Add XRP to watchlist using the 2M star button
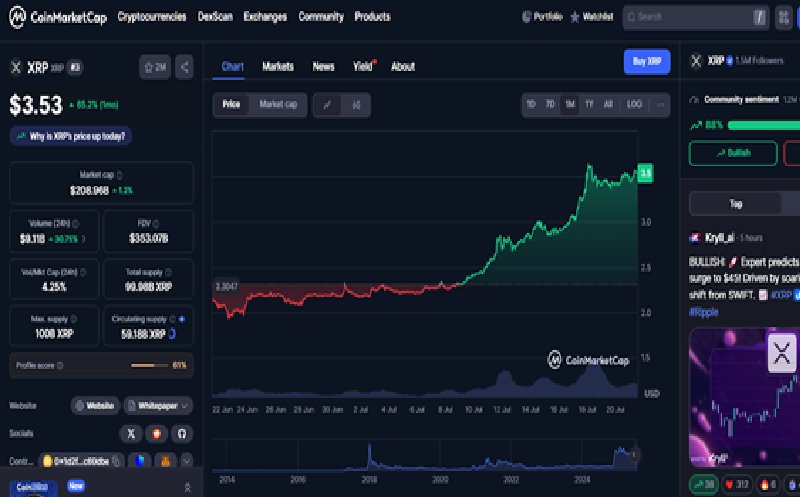 tap(155, 67)
